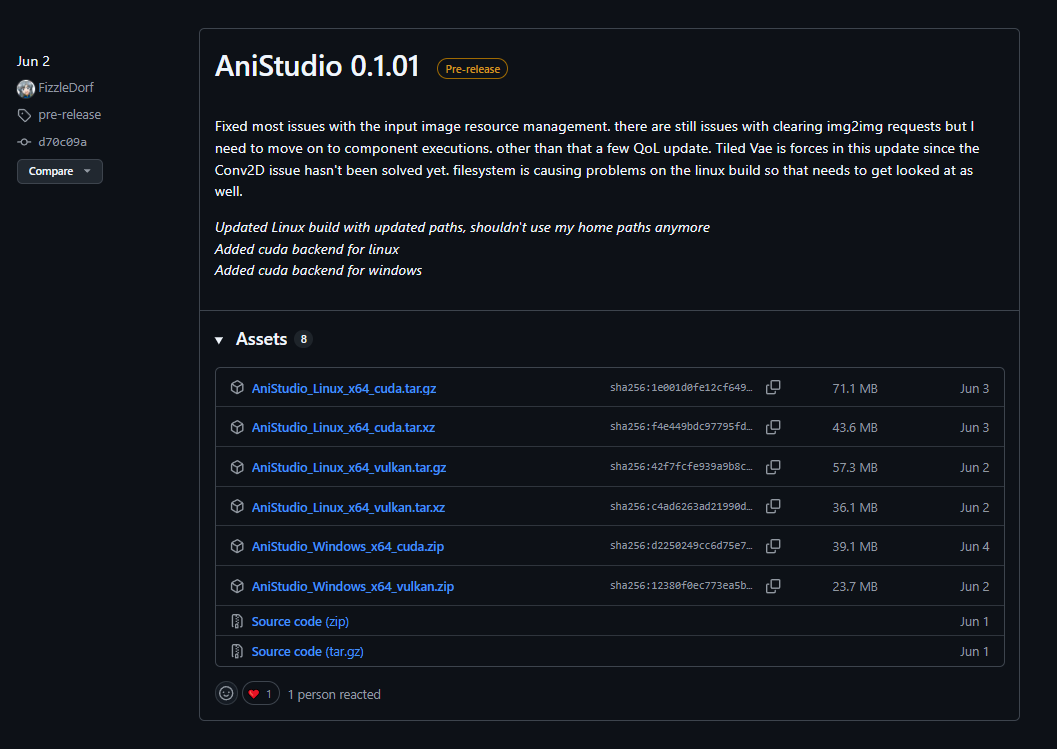Image resolution: width=1057 pixels, height=749 pixels.
Task: Copy sha256 of AniStudio_Linux_x64_cuda.tar.gz
Action: point(773,387)
